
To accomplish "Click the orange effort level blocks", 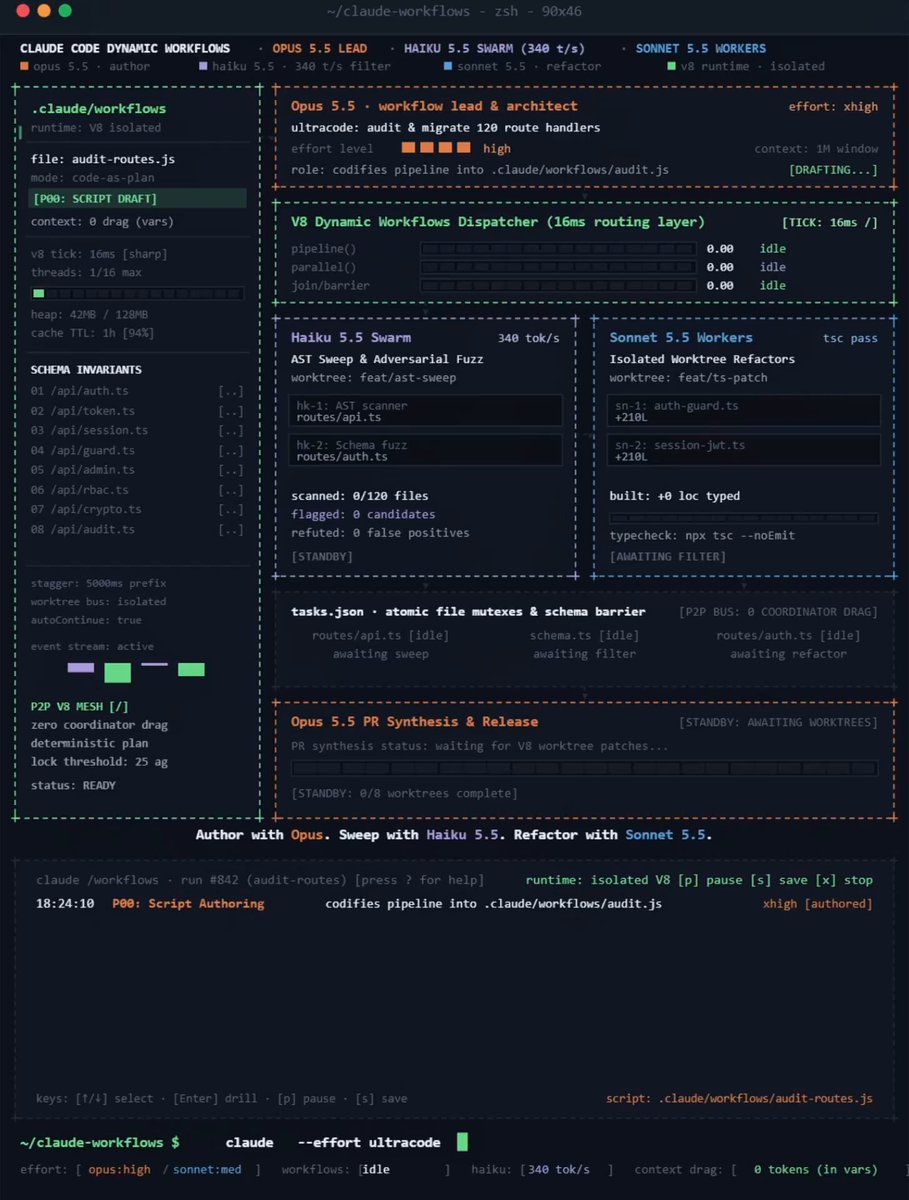I will pyautogui.click(x=435, y=148).
